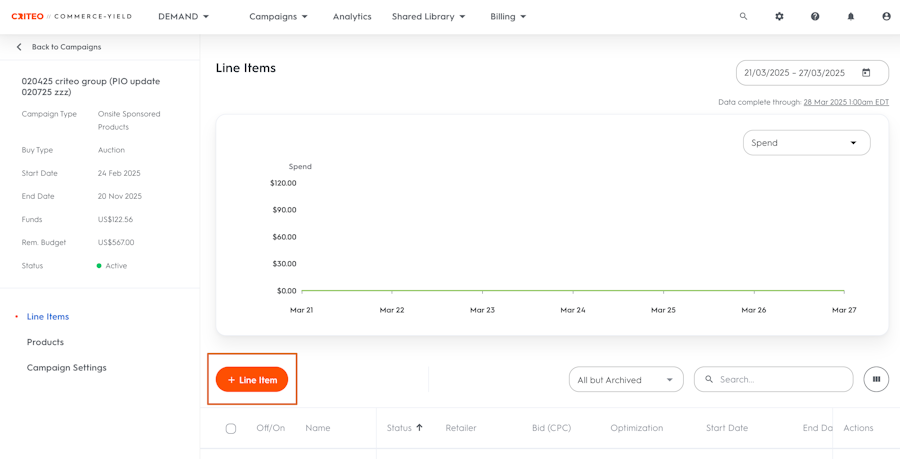The image size is (900, 459).
Task: Click the line items Search field
Action: (x=780, y=380)
